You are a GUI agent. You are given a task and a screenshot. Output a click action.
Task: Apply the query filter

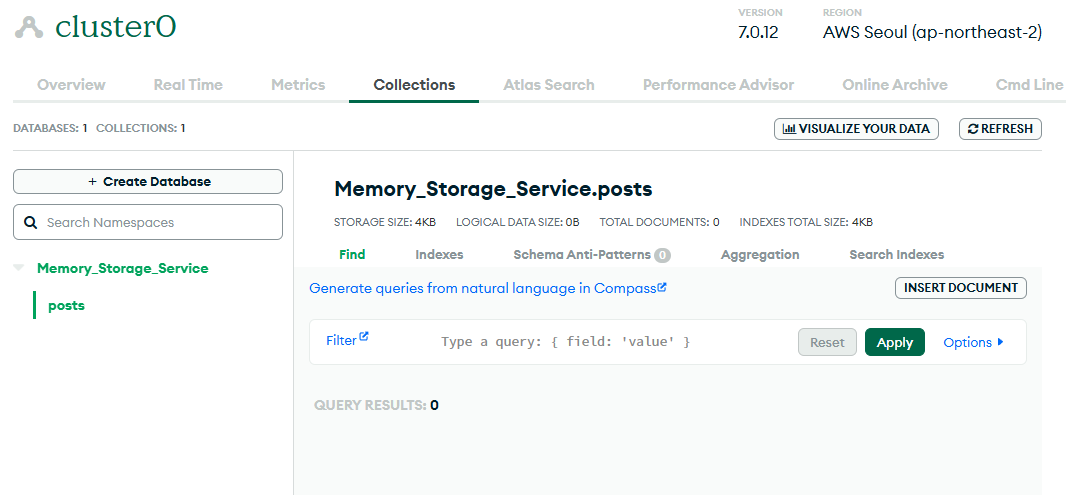(x=895, y=342)
